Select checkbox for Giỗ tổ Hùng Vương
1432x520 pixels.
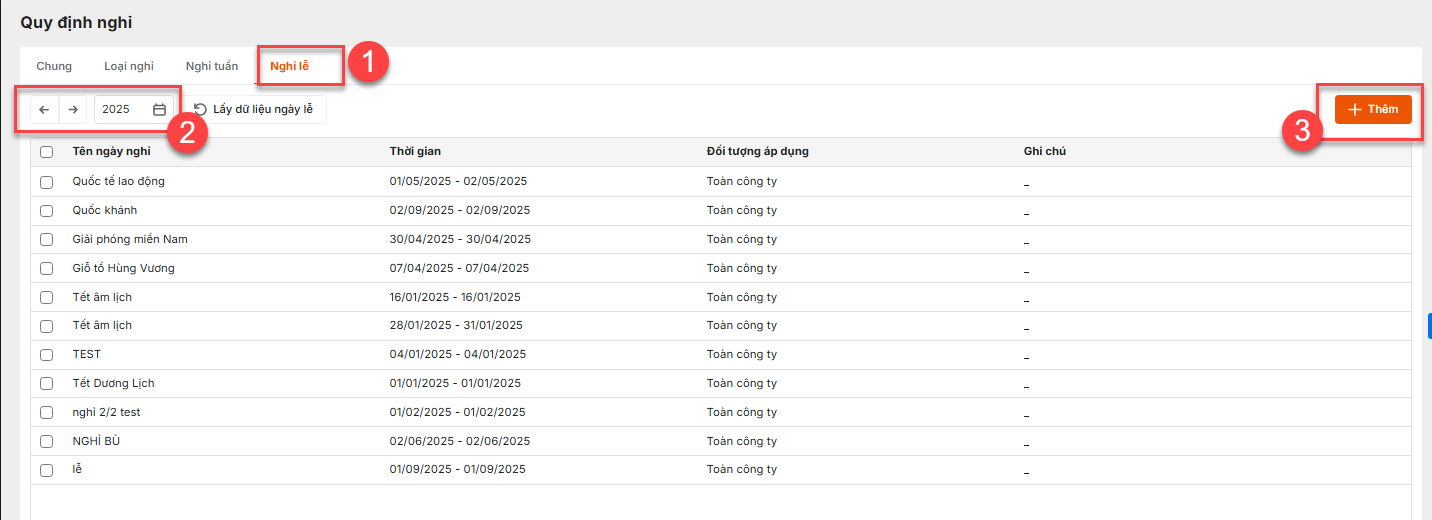tap(46, 269)
